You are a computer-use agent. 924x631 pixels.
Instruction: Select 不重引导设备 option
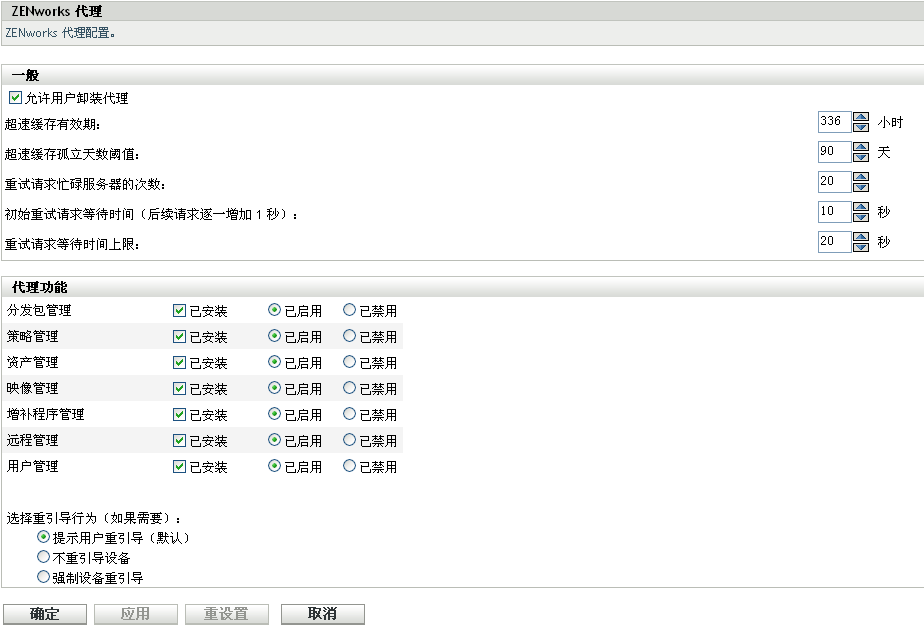point(43,556)
